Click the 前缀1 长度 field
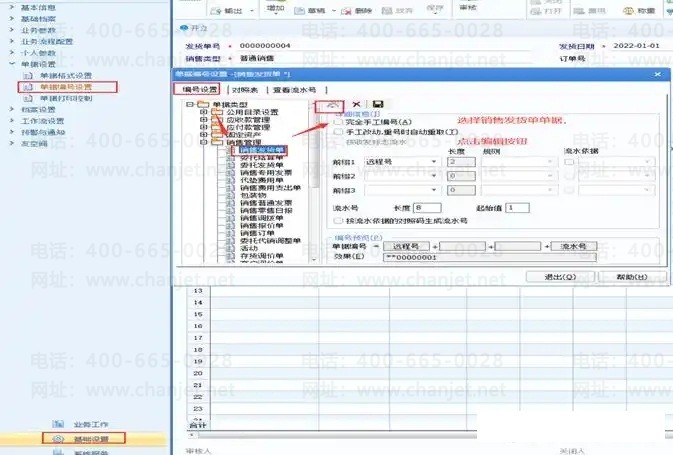Viewport: 673px width, 455px height. click(x=461, y=162)
